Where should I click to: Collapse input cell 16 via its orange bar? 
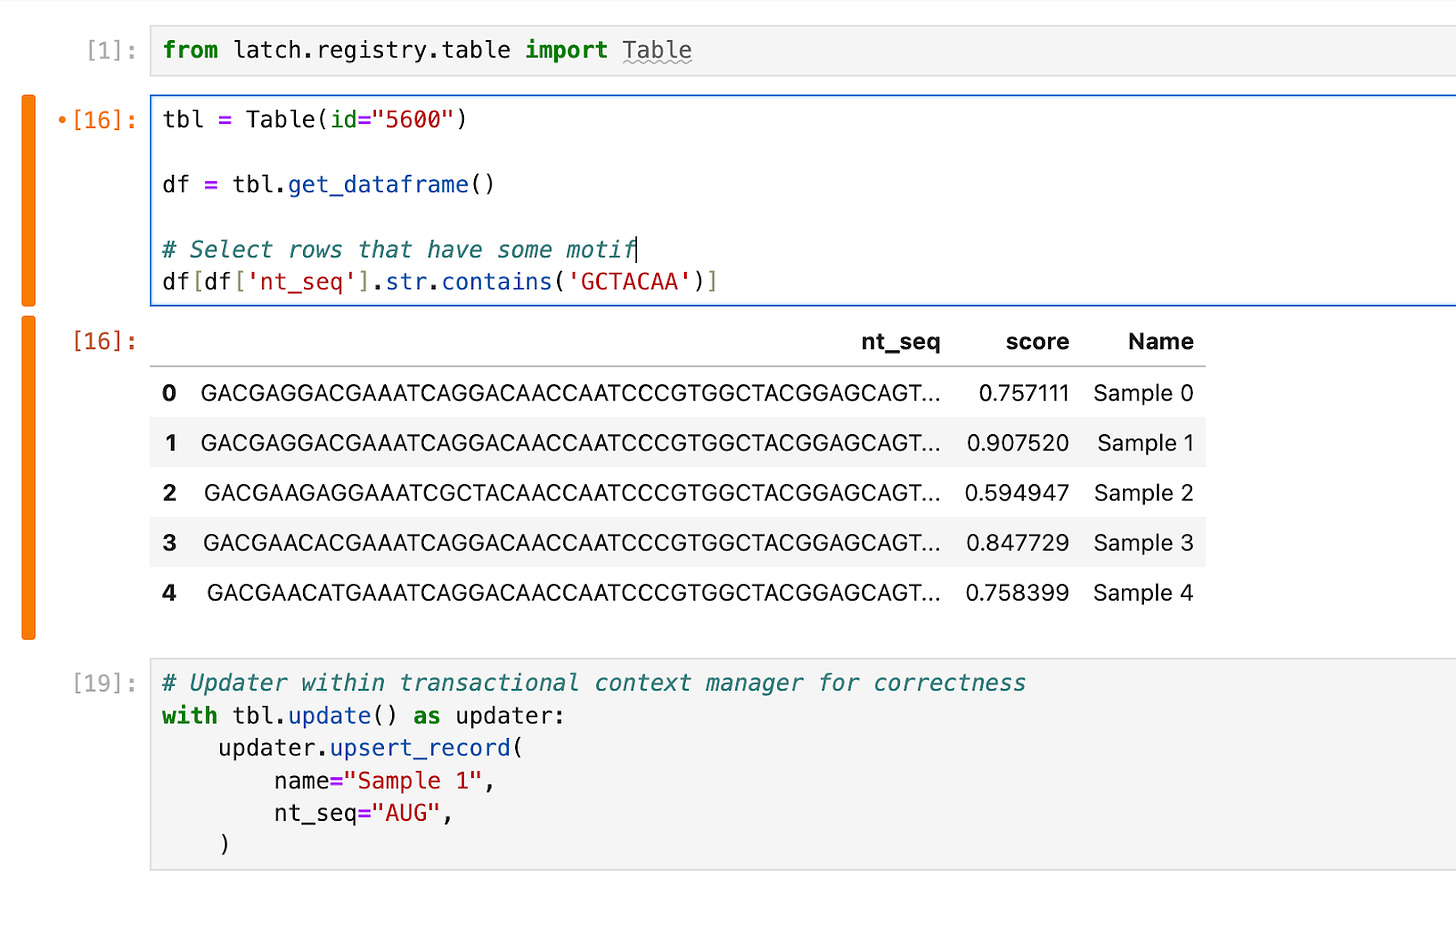28,200
